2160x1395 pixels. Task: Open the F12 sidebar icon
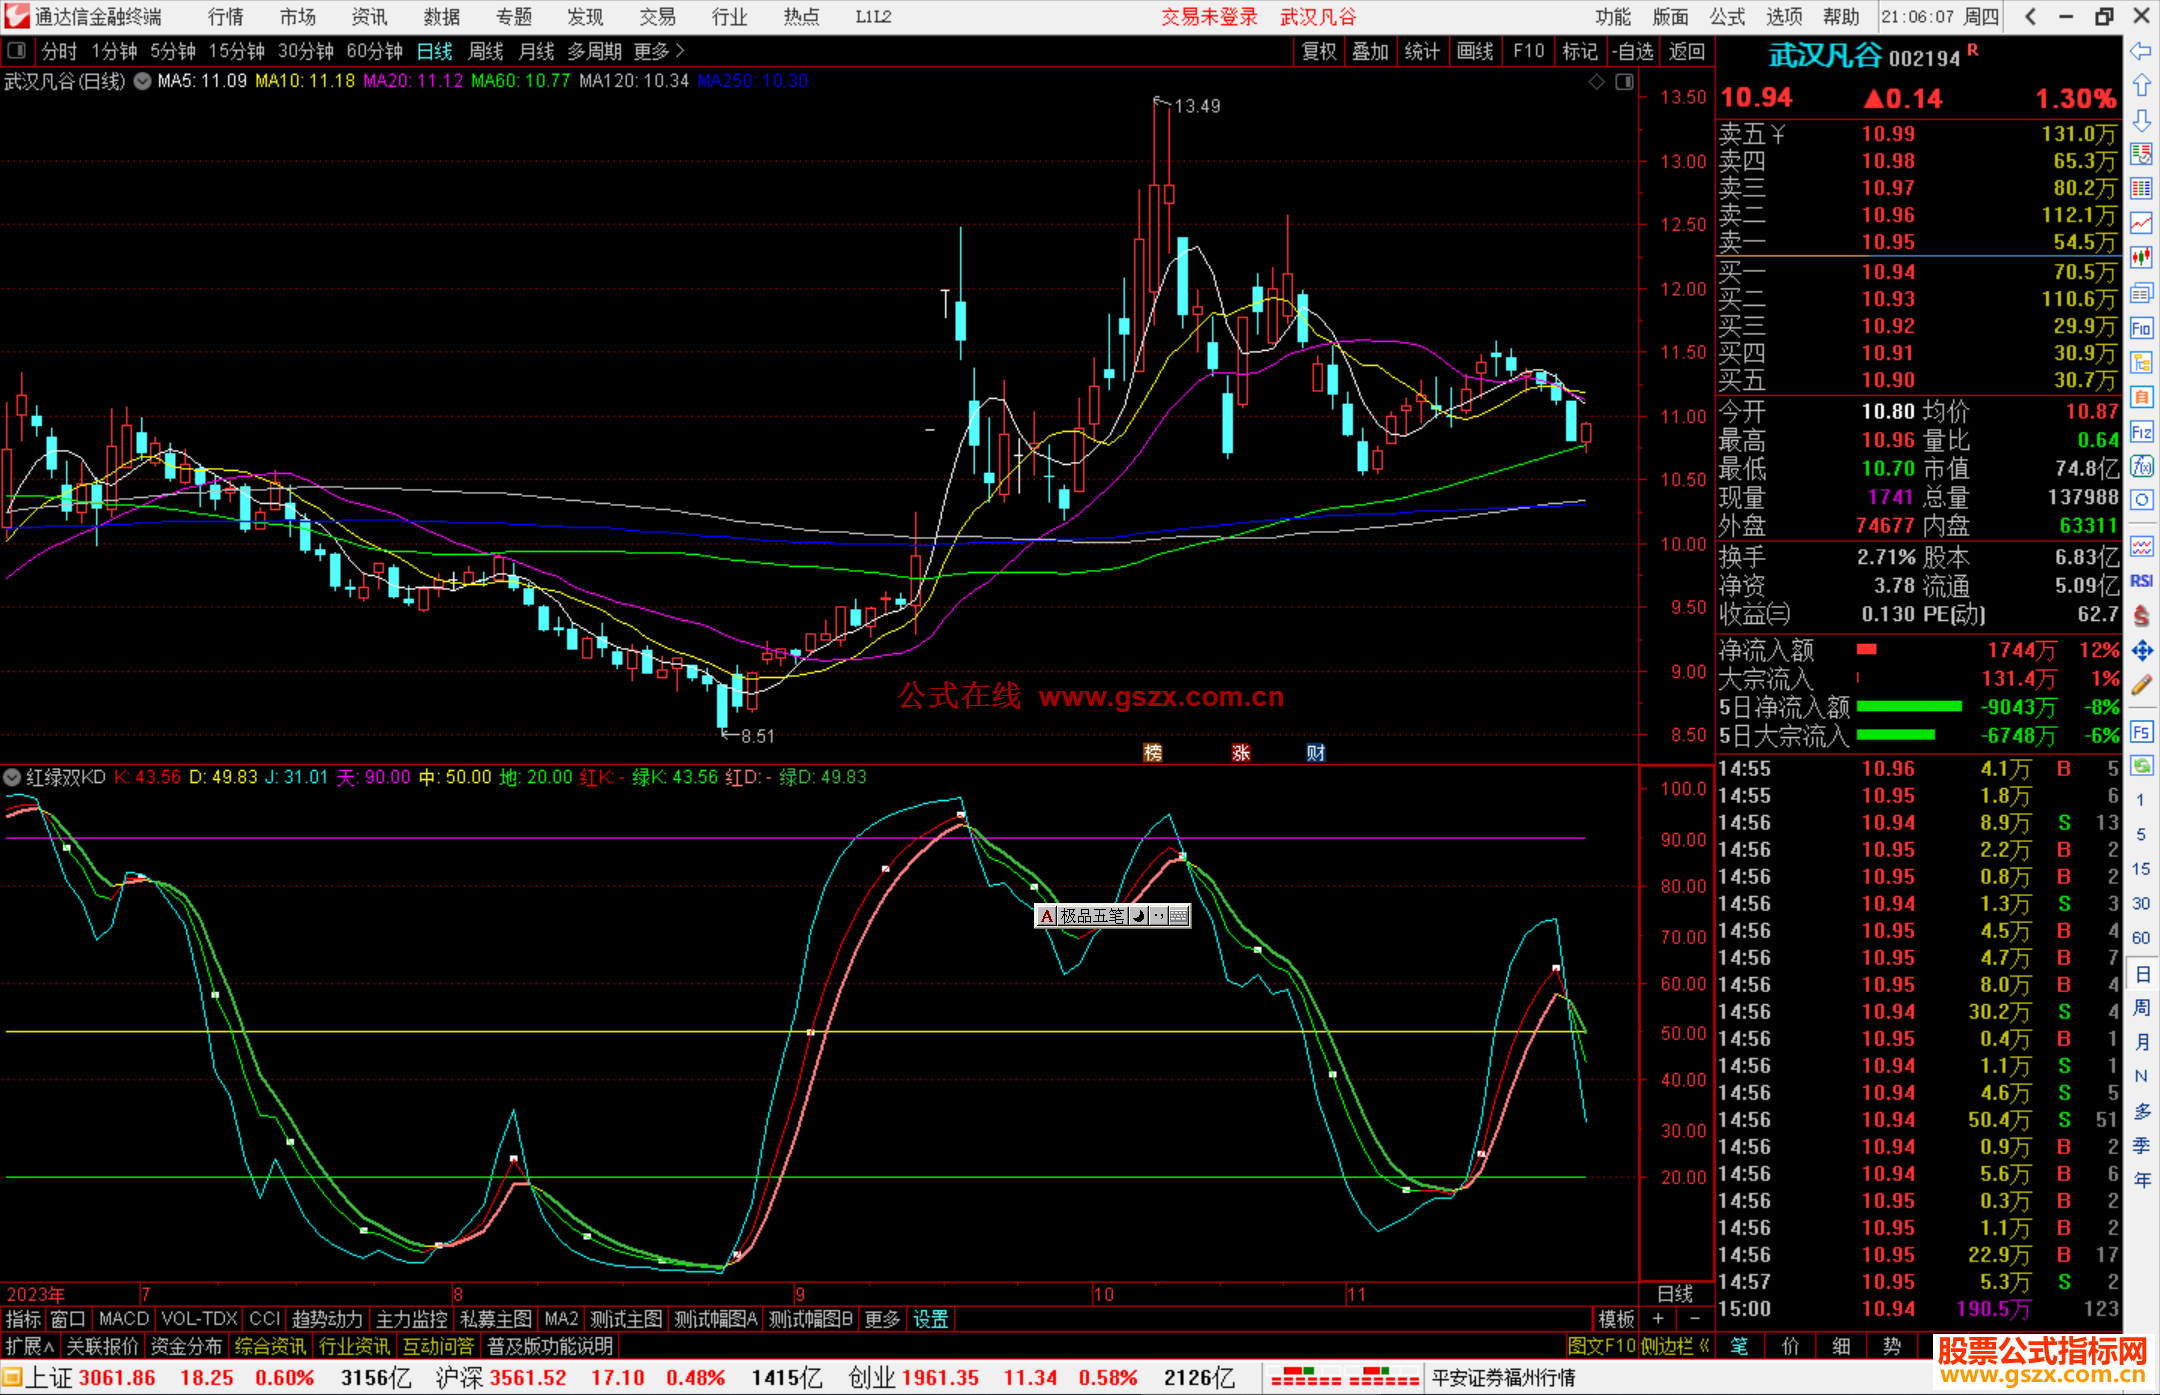coord(2141,432)
